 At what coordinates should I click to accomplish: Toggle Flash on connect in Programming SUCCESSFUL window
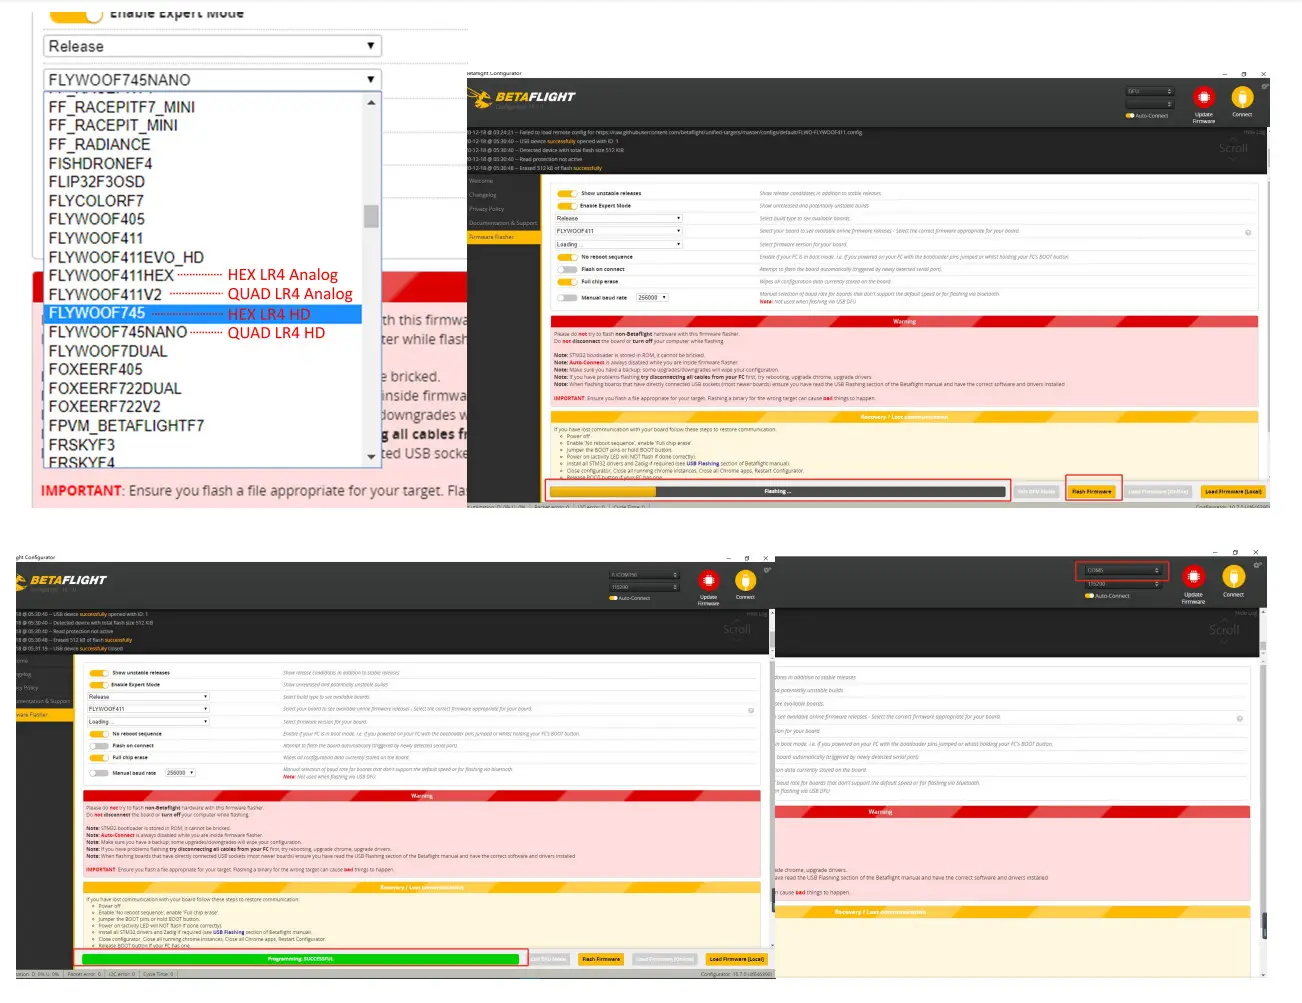(x=98, y=746)
